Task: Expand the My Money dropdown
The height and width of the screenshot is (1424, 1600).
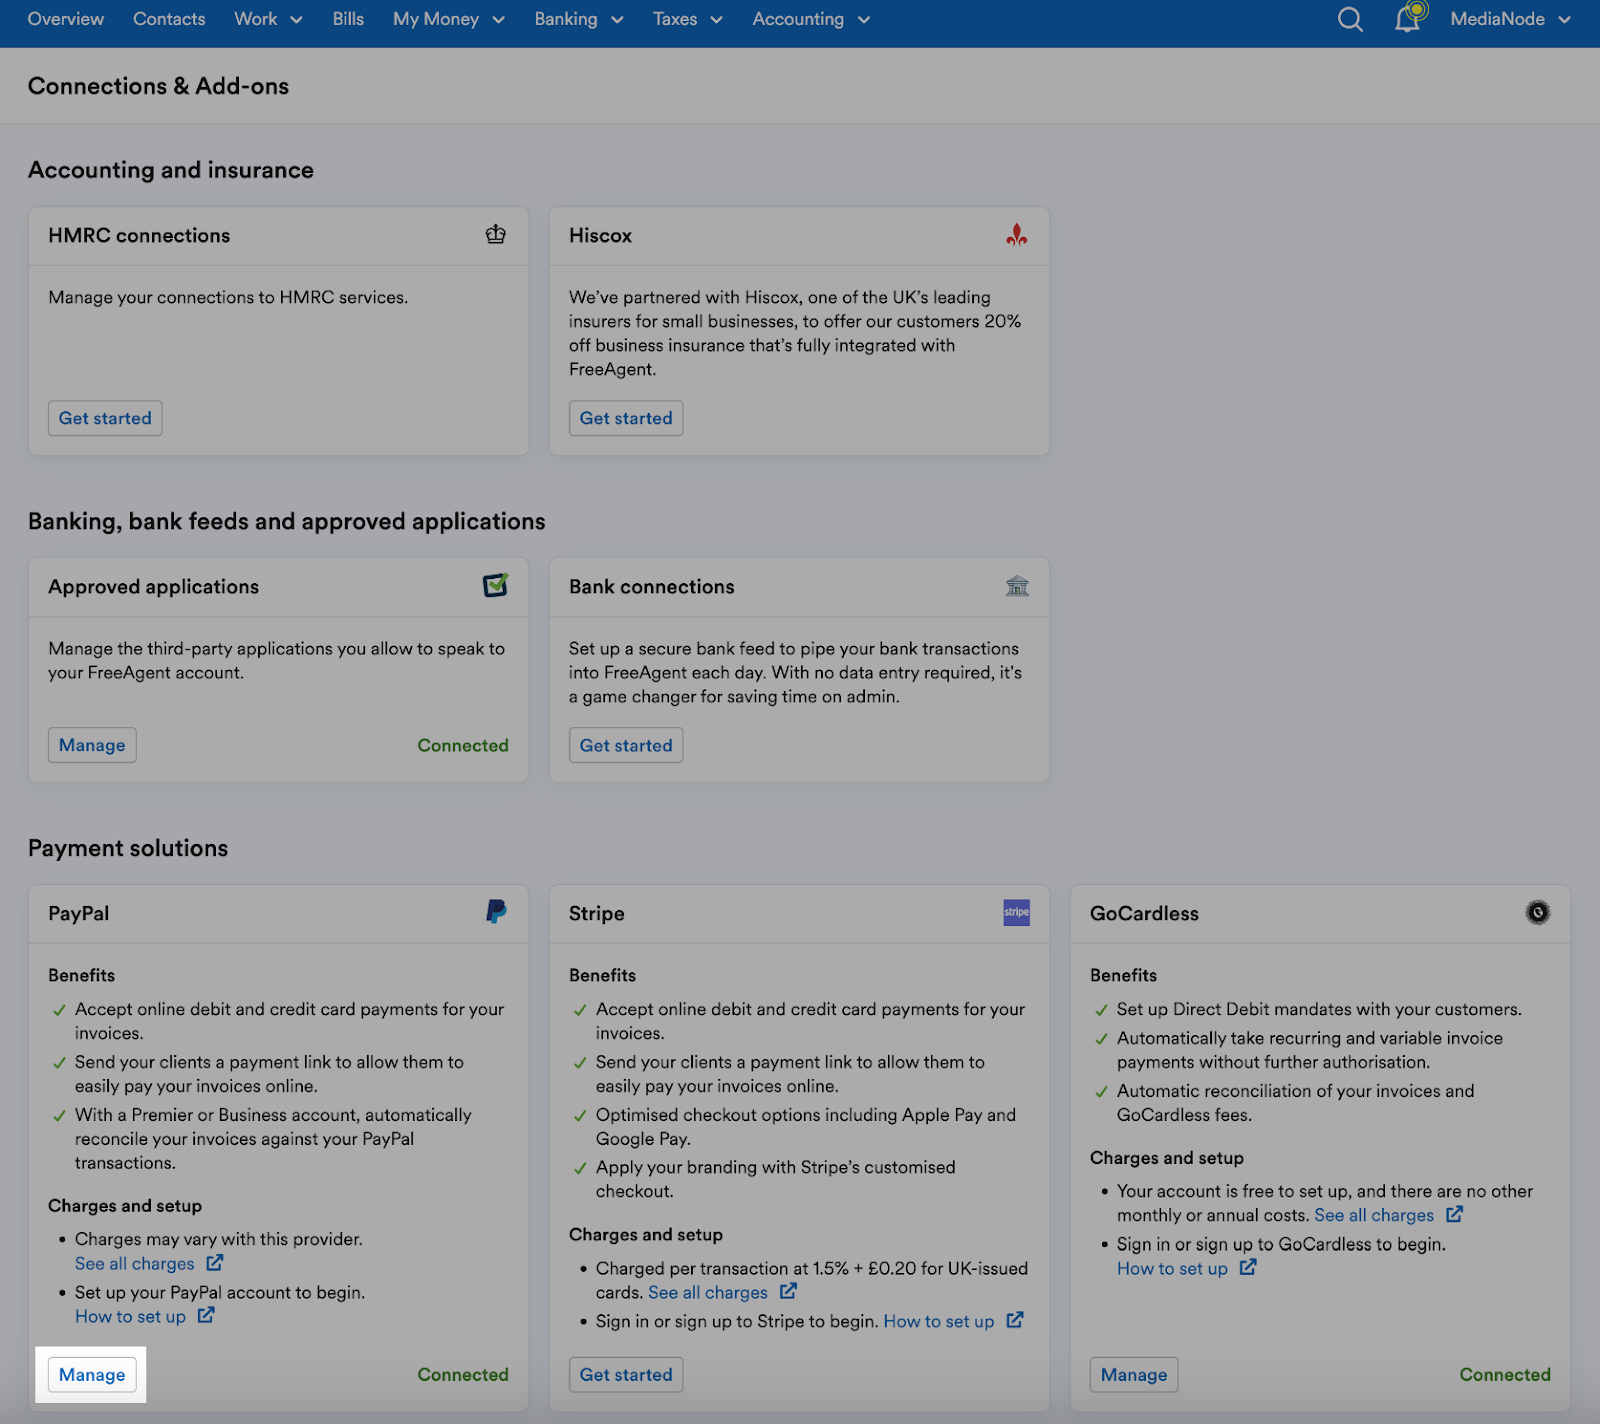Action: [x=448, y=19]
